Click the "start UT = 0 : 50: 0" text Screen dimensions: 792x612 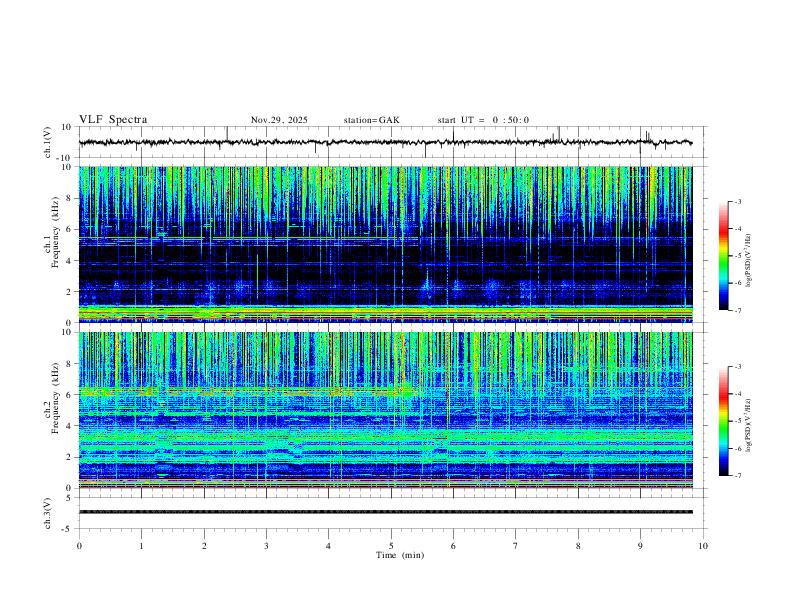(x=483, y=120)
